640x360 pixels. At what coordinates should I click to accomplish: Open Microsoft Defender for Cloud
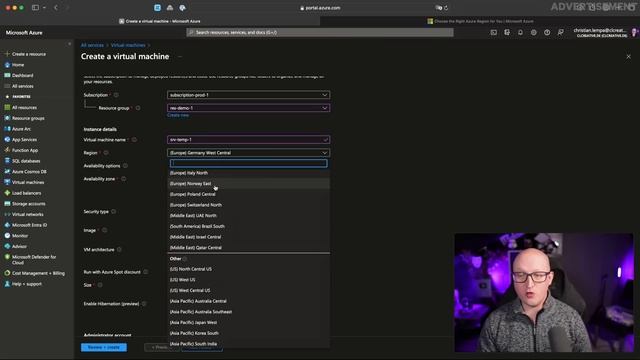click(31, 260)
